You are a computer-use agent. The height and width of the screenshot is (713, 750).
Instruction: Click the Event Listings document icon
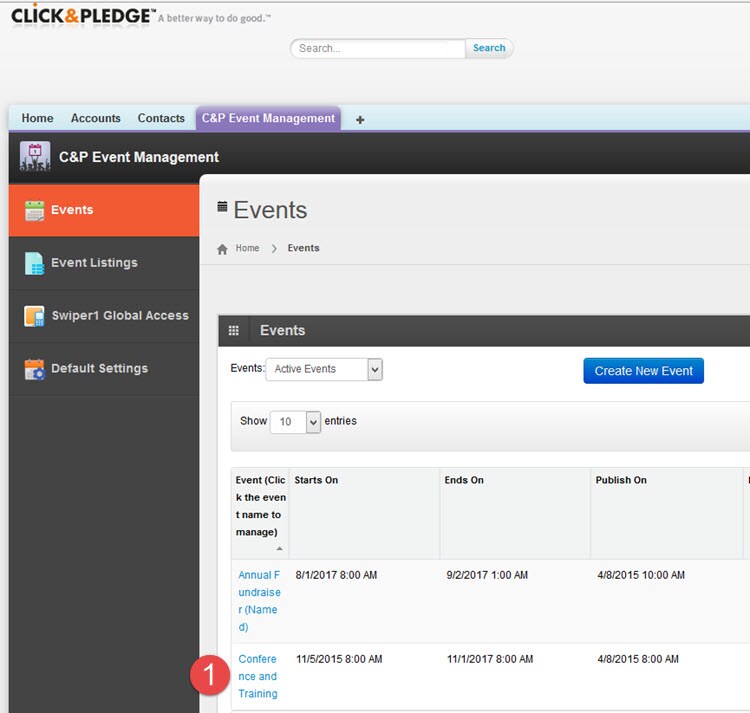34,263
